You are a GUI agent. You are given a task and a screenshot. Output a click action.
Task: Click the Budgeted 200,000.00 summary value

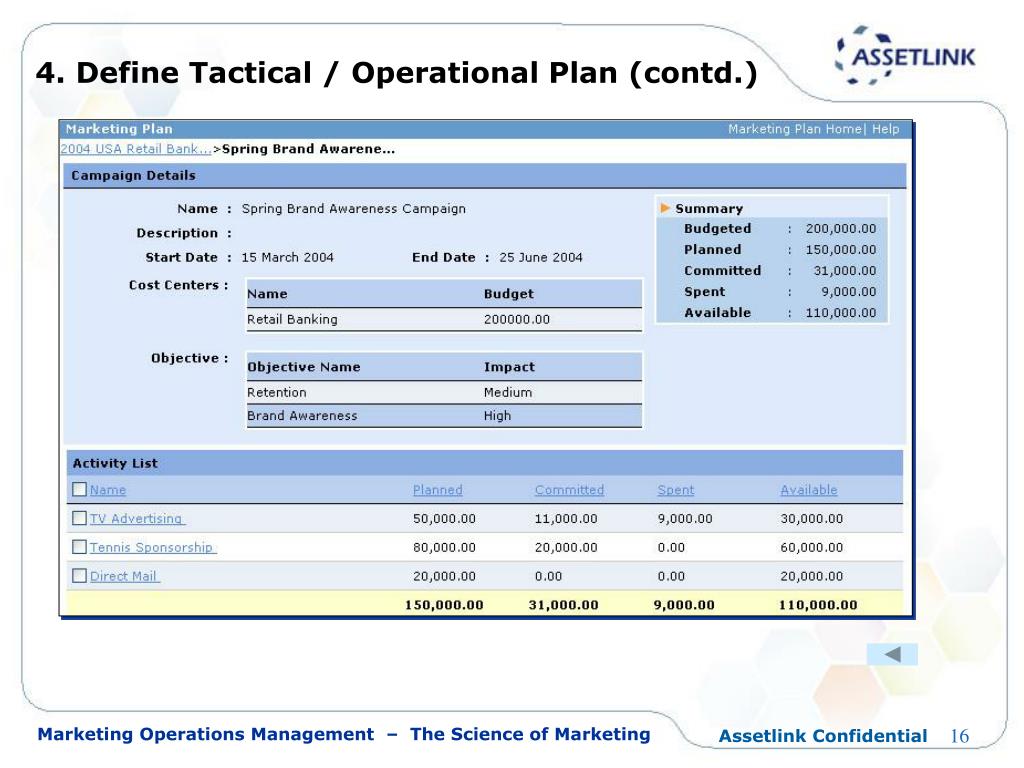[x=840, y=229]
